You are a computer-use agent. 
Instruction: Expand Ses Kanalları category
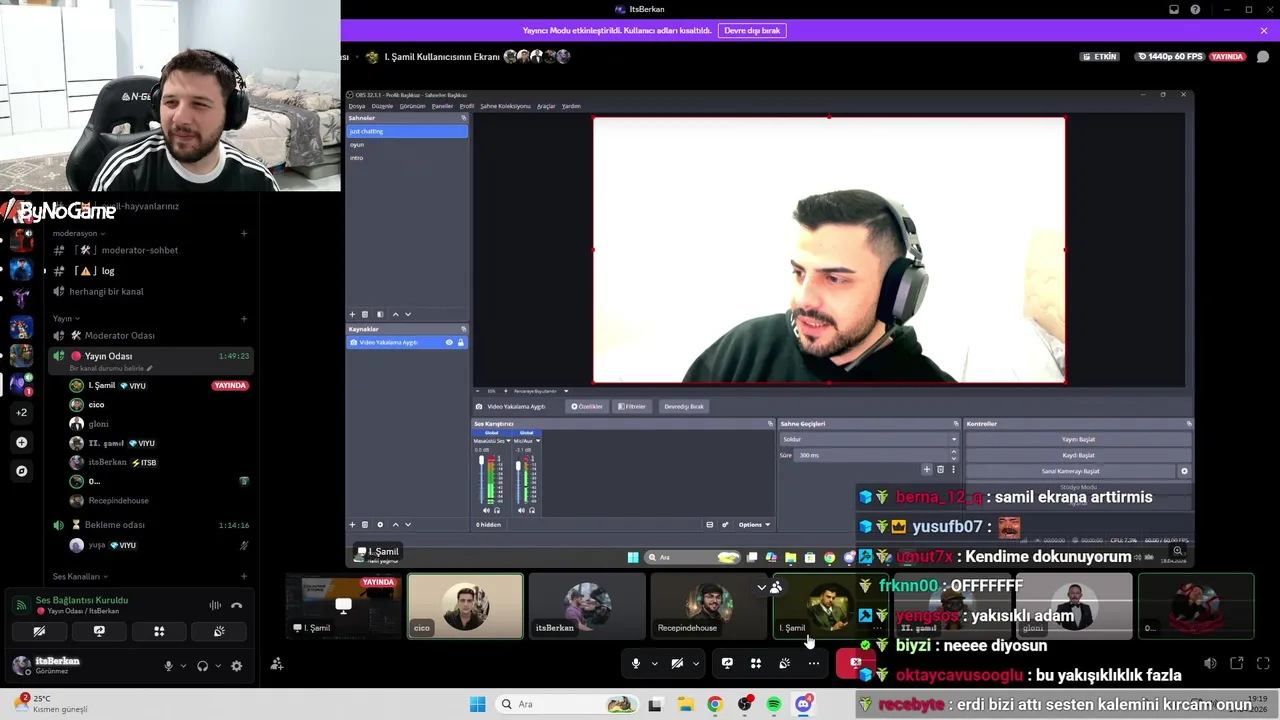[x=80, y=576]
